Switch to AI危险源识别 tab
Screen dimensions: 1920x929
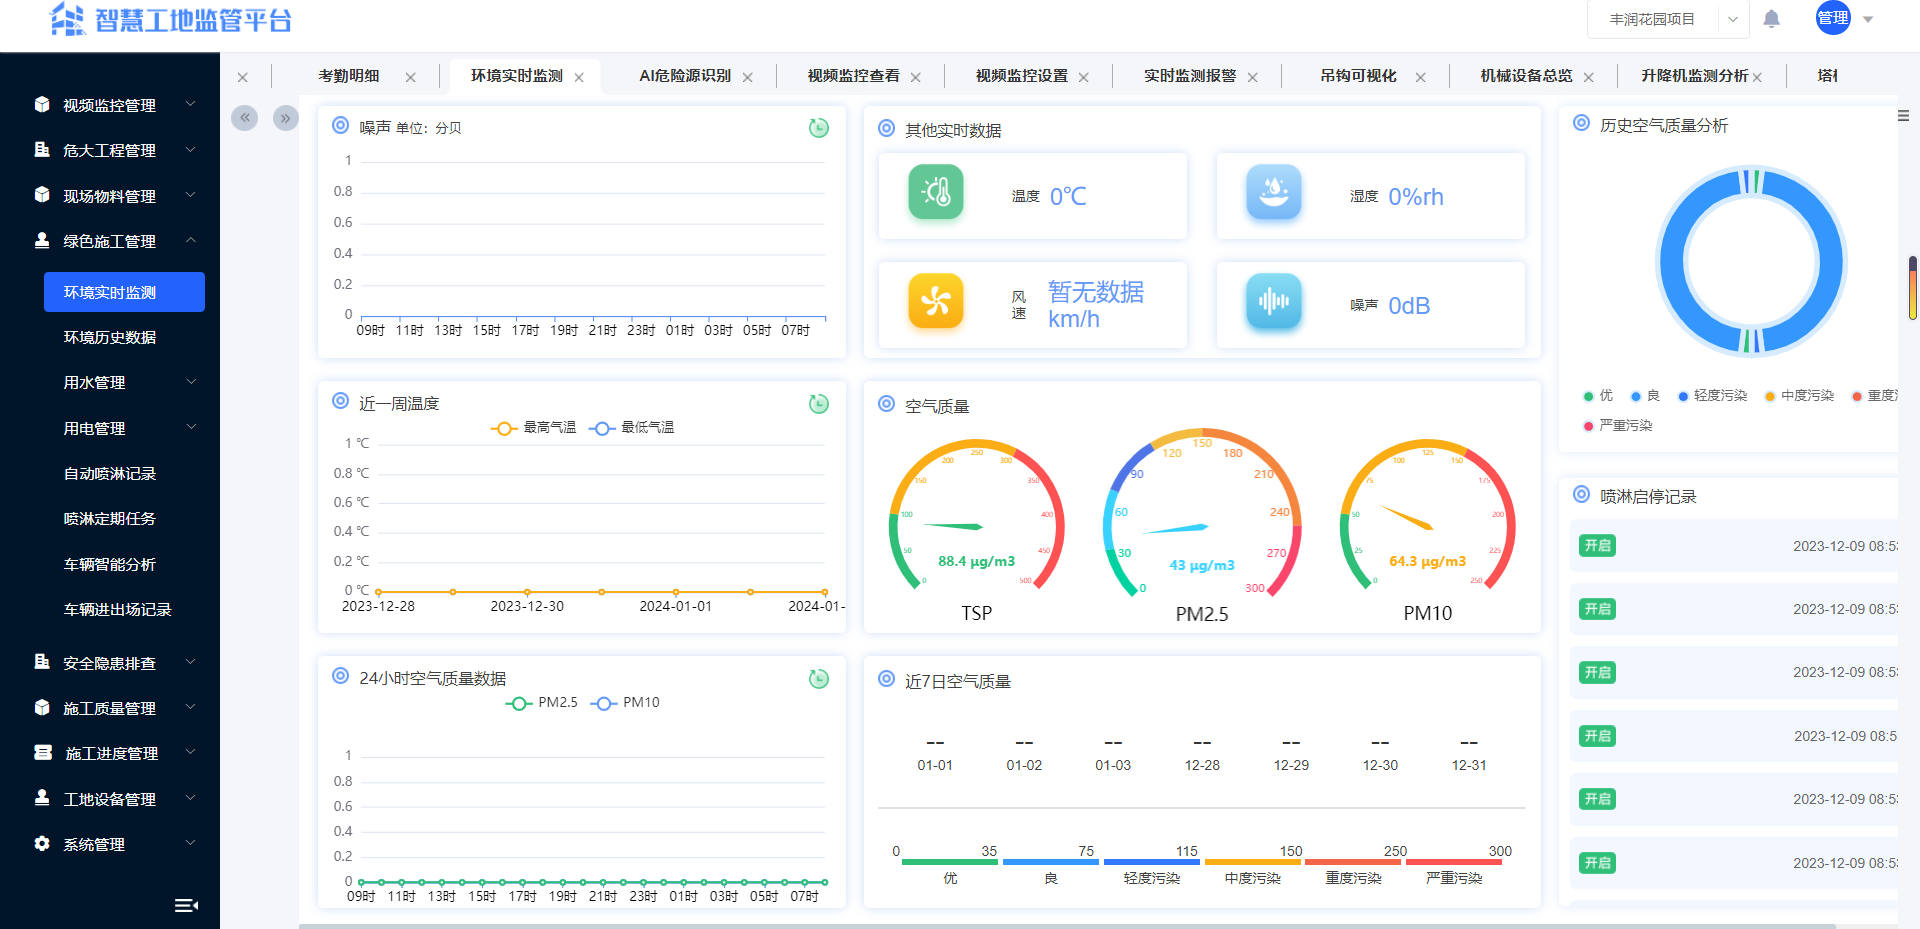pyautogui.click(x=685, y=76)
